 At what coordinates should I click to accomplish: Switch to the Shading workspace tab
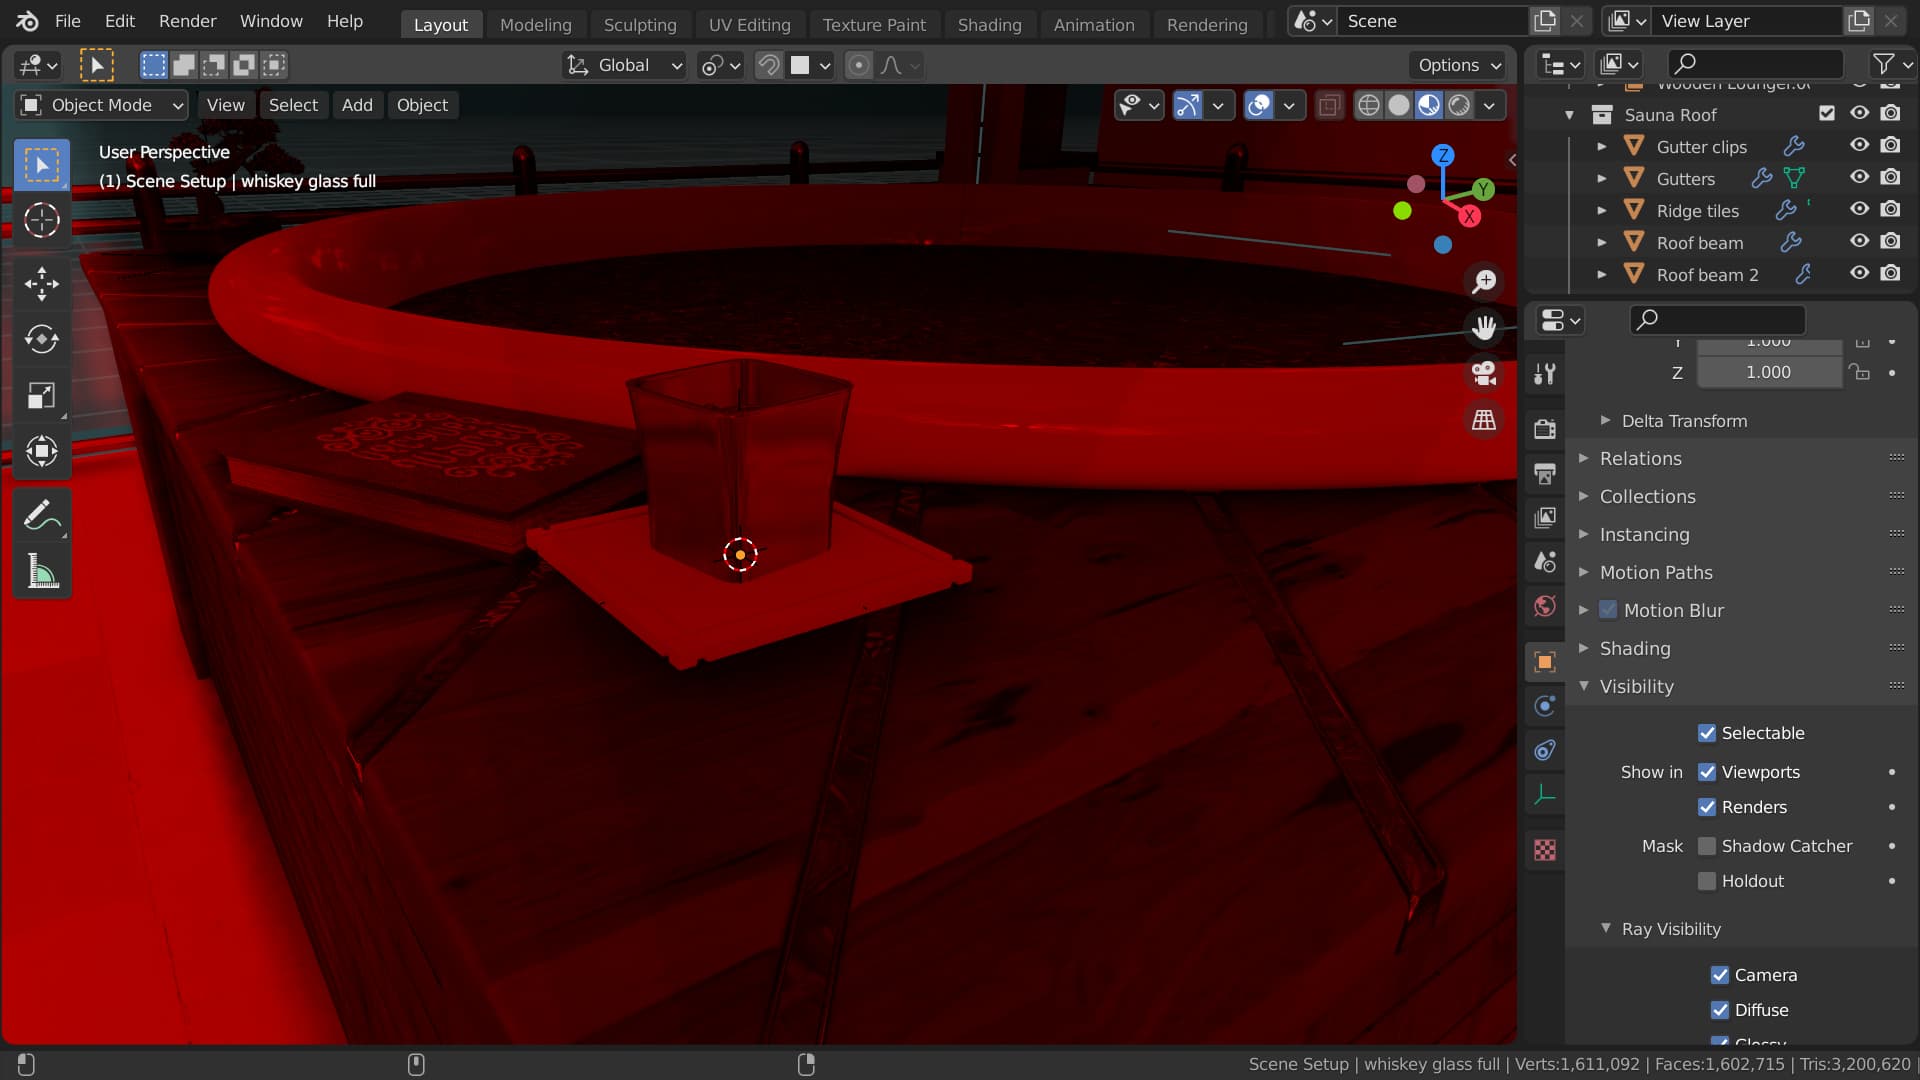(989, 24)
